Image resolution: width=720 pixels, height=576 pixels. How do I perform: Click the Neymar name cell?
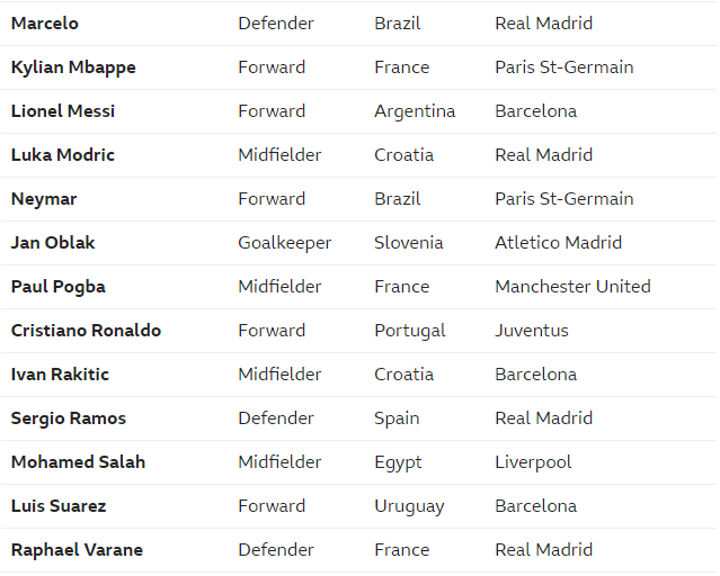44,199
